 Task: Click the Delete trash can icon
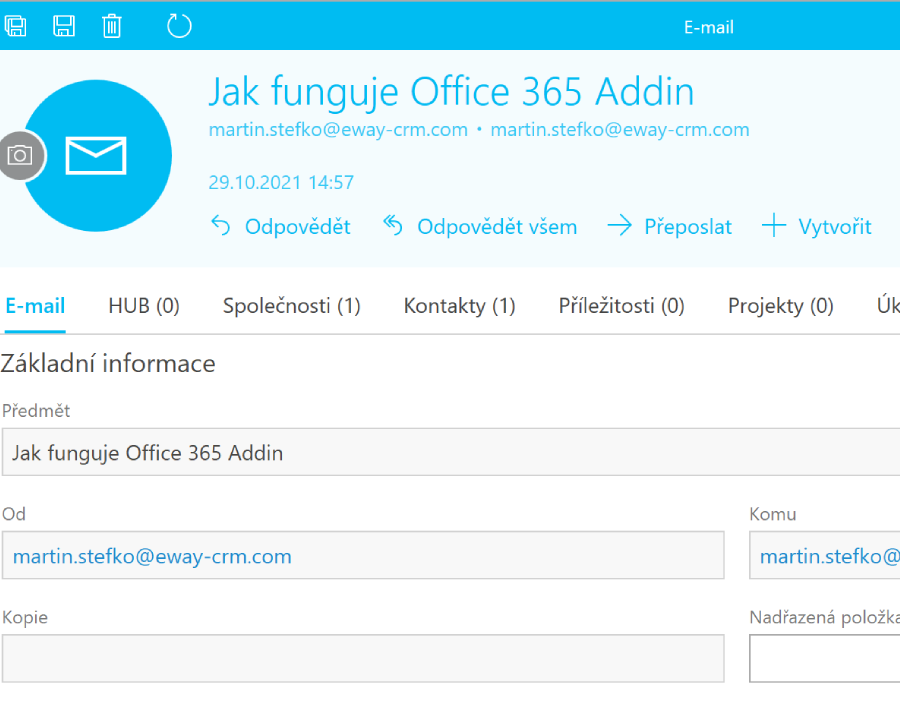(112, 26)
